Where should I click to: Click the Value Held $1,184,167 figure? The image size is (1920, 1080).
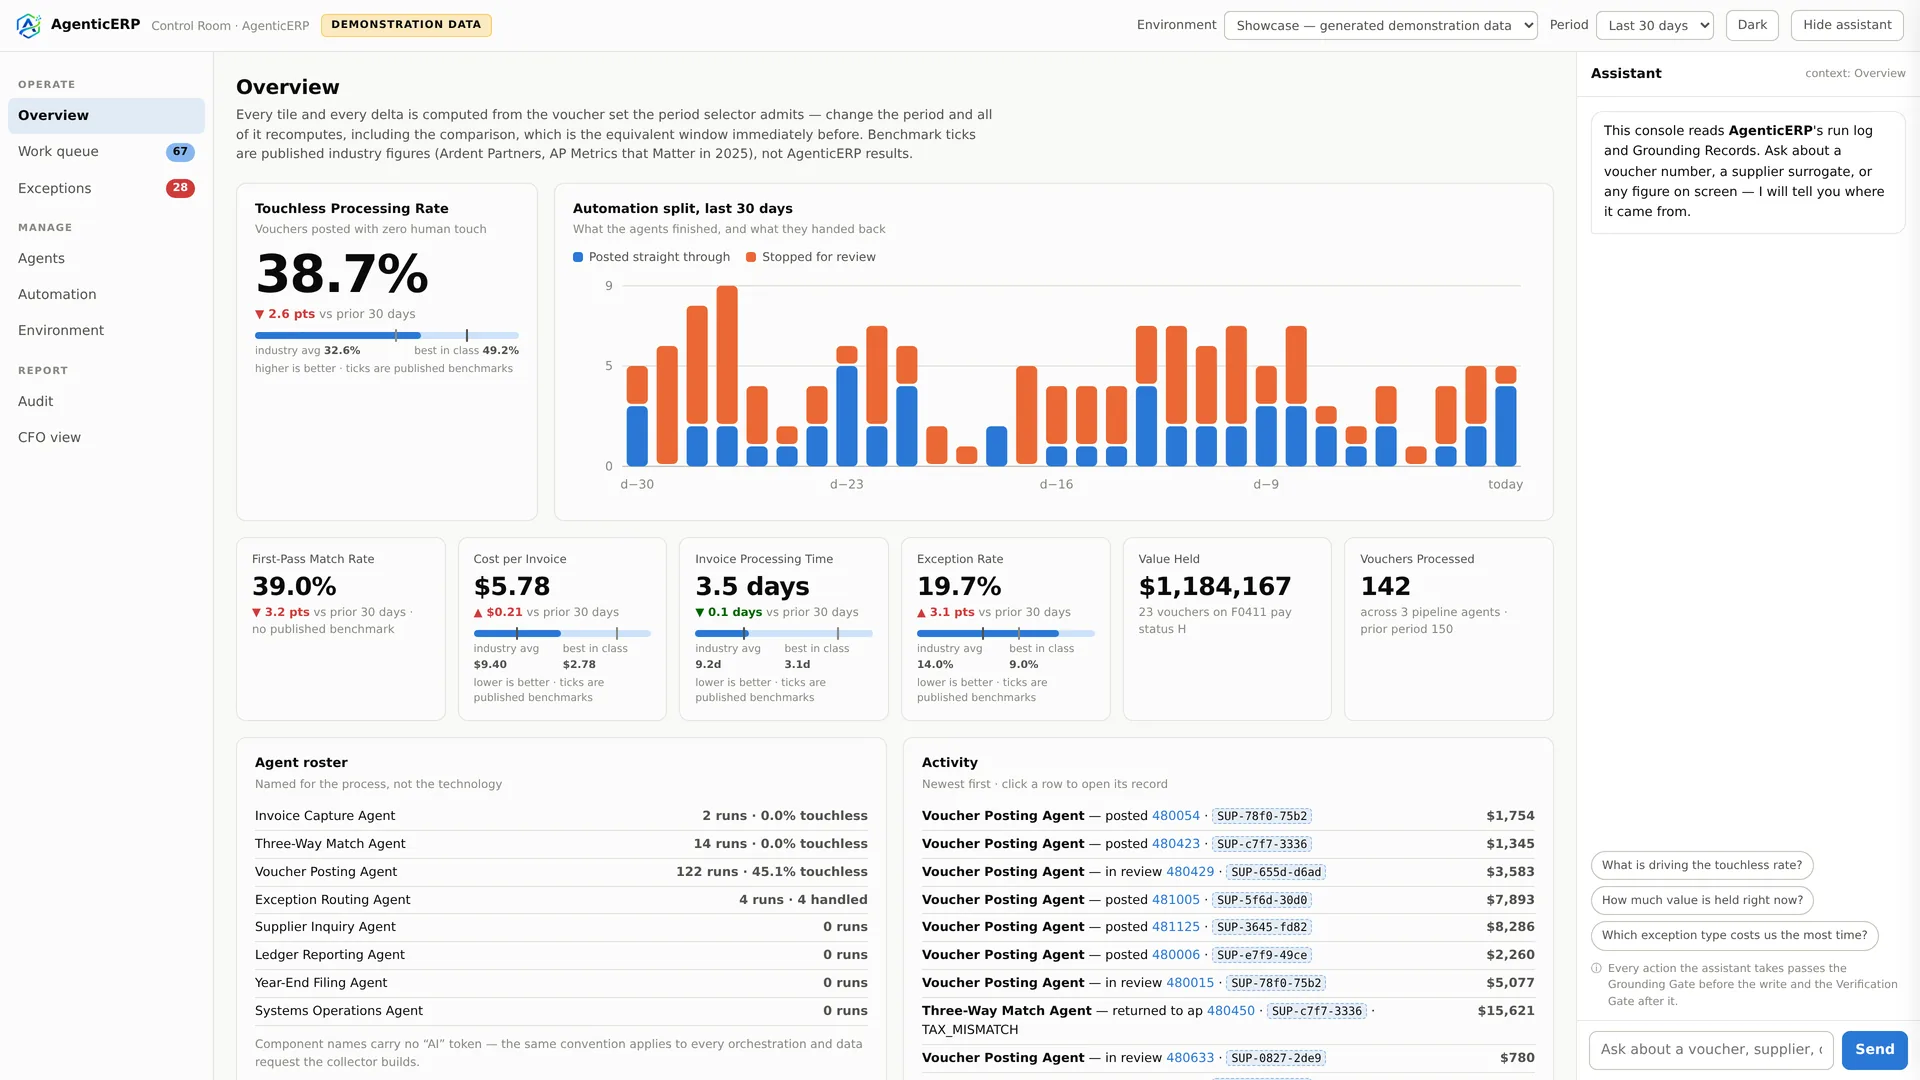[1214, 586]
